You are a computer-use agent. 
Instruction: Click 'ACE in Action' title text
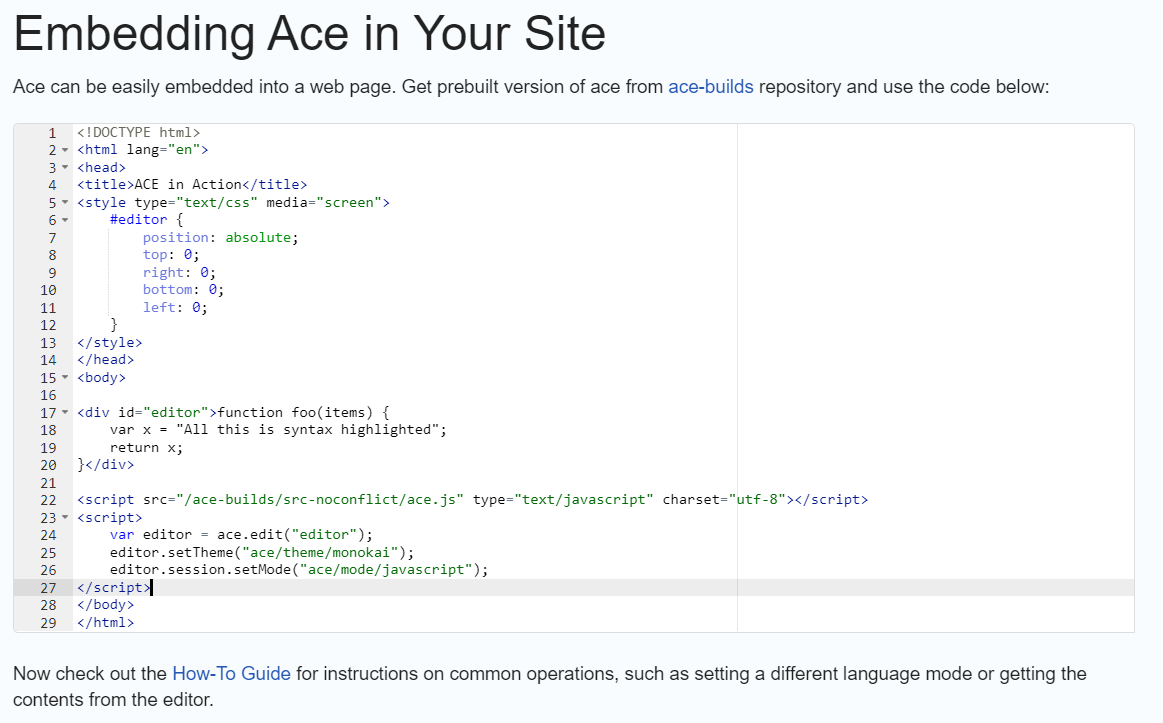click(x=188, y=185)
